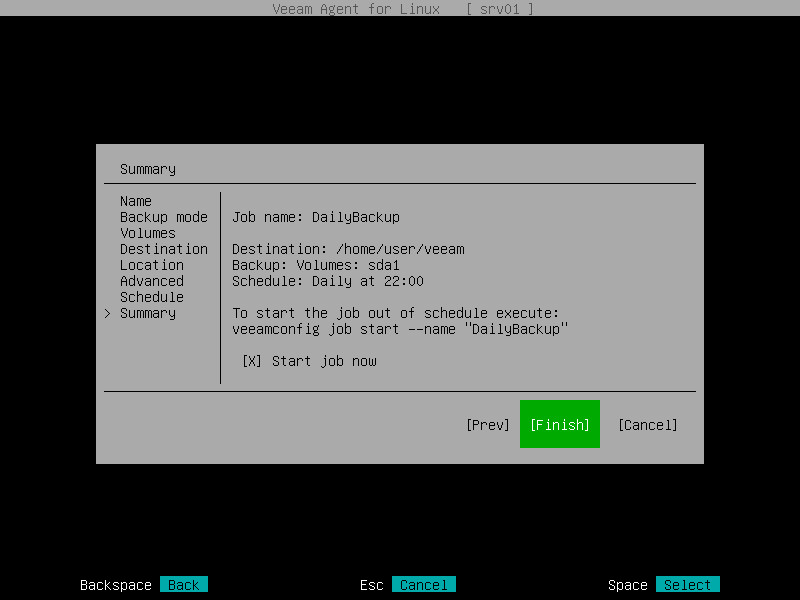
Task: Open the Destination wizard step
Action: [164, 249]
